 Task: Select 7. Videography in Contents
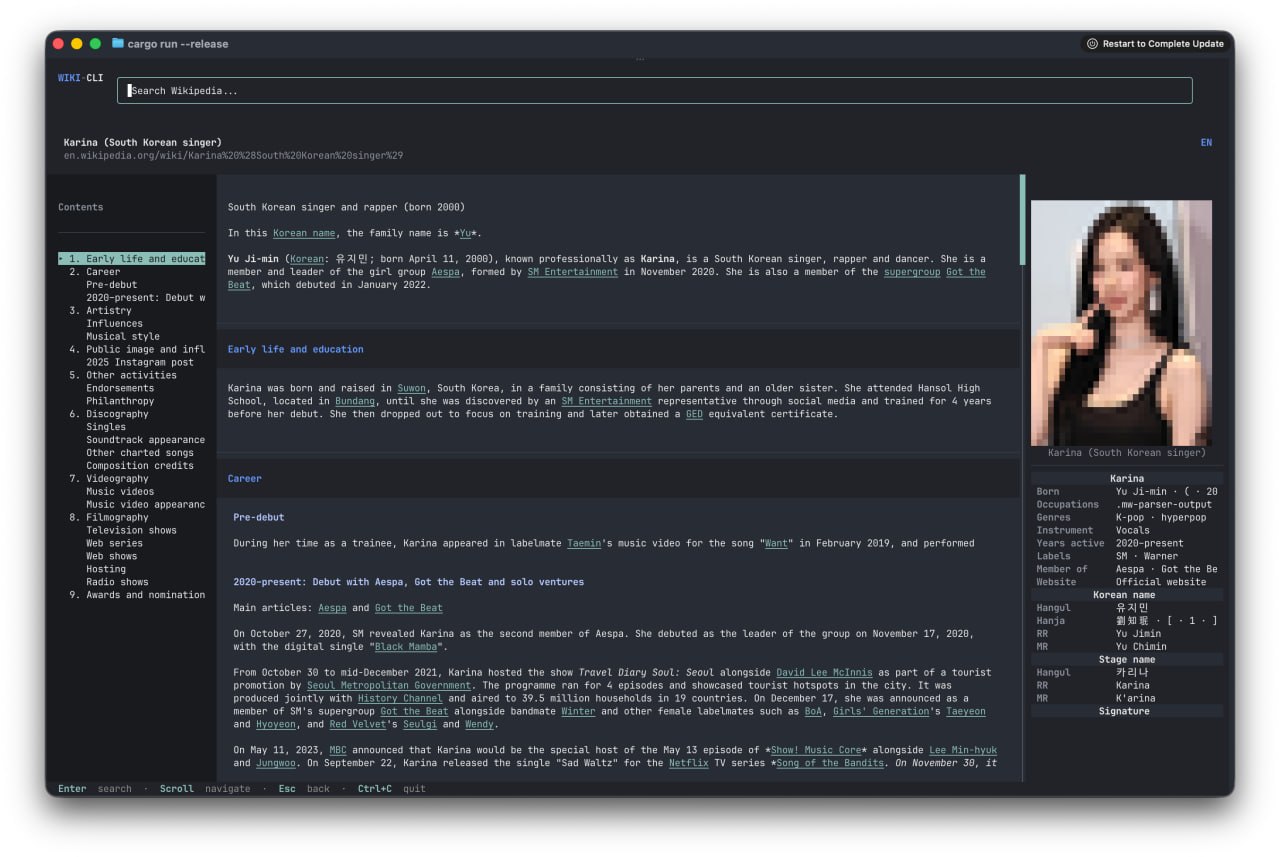pos(109,479)
